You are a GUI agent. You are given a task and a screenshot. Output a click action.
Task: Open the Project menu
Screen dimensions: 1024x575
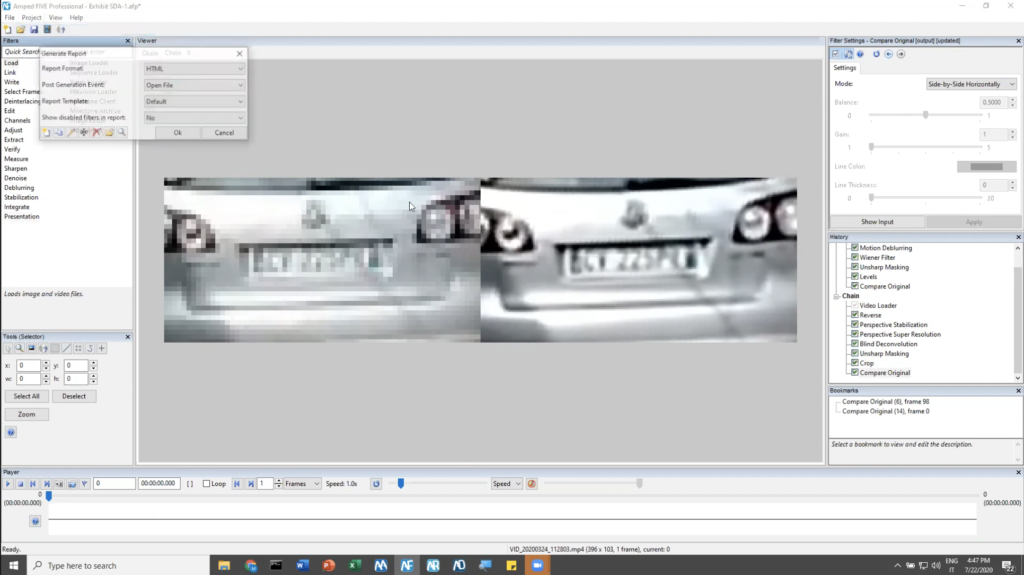tap(31, 18)
